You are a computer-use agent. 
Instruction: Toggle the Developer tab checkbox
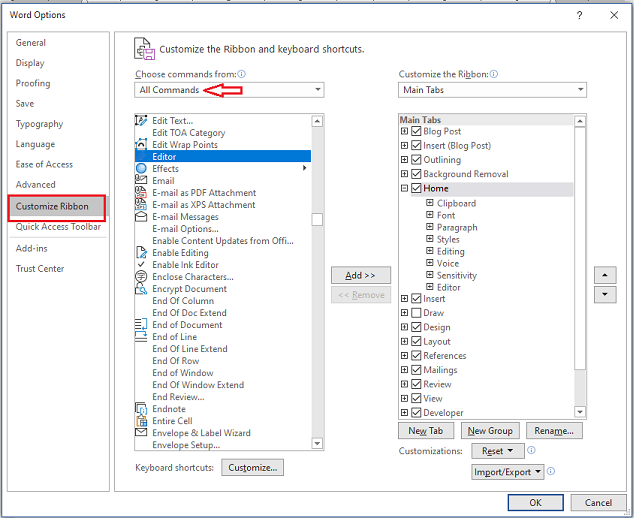[416, 413]
